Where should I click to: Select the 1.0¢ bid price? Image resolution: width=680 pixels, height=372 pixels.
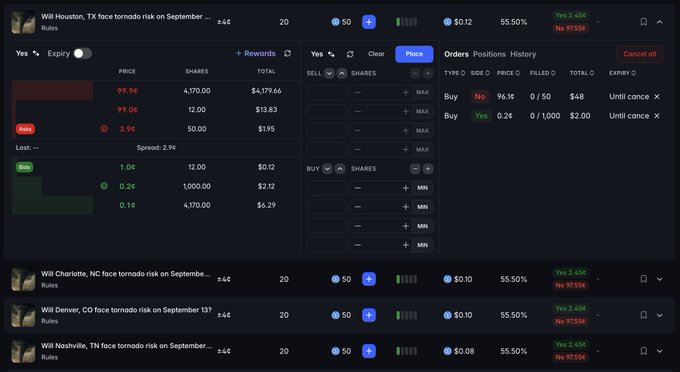pyautogui.click(x=127, y=167)
